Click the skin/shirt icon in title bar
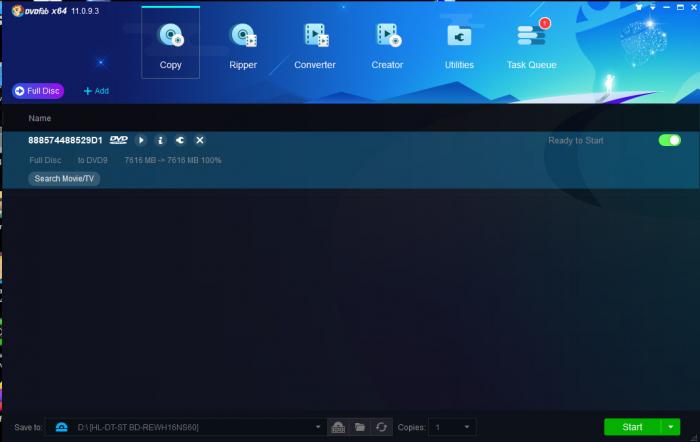Image resolution: width=700 pixels, height=442 pixels. coord(639,7)
